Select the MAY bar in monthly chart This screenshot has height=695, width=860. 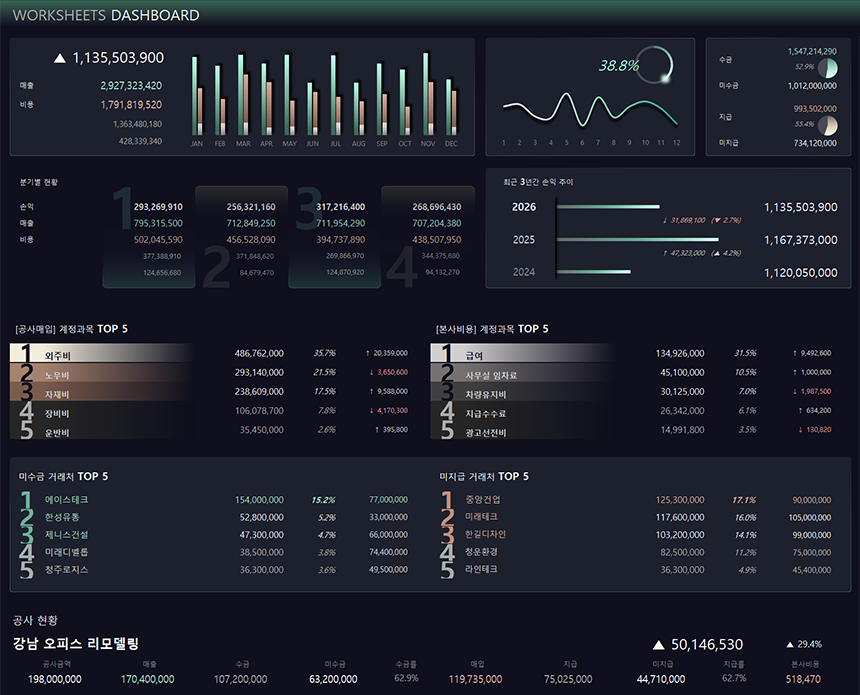(289, 94)
